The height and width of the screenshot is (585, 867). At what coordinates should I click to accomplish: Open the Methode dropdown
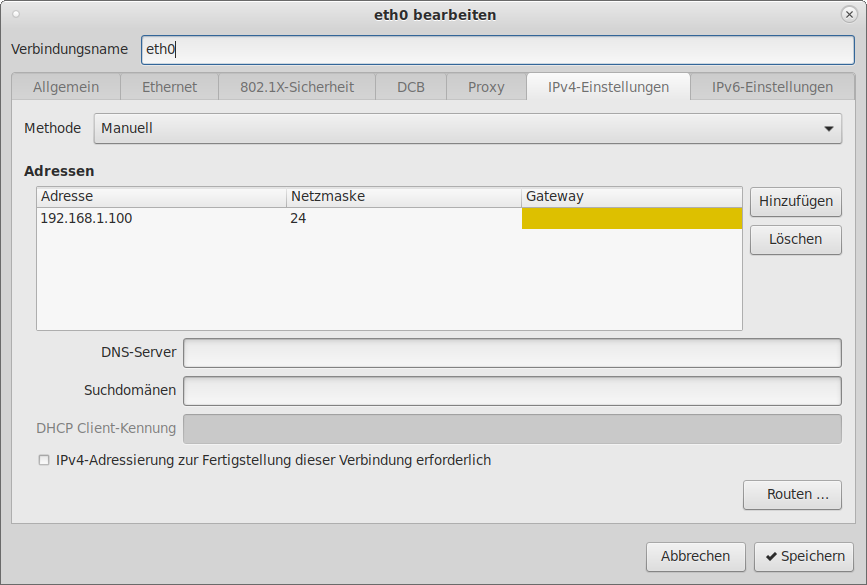467,128
